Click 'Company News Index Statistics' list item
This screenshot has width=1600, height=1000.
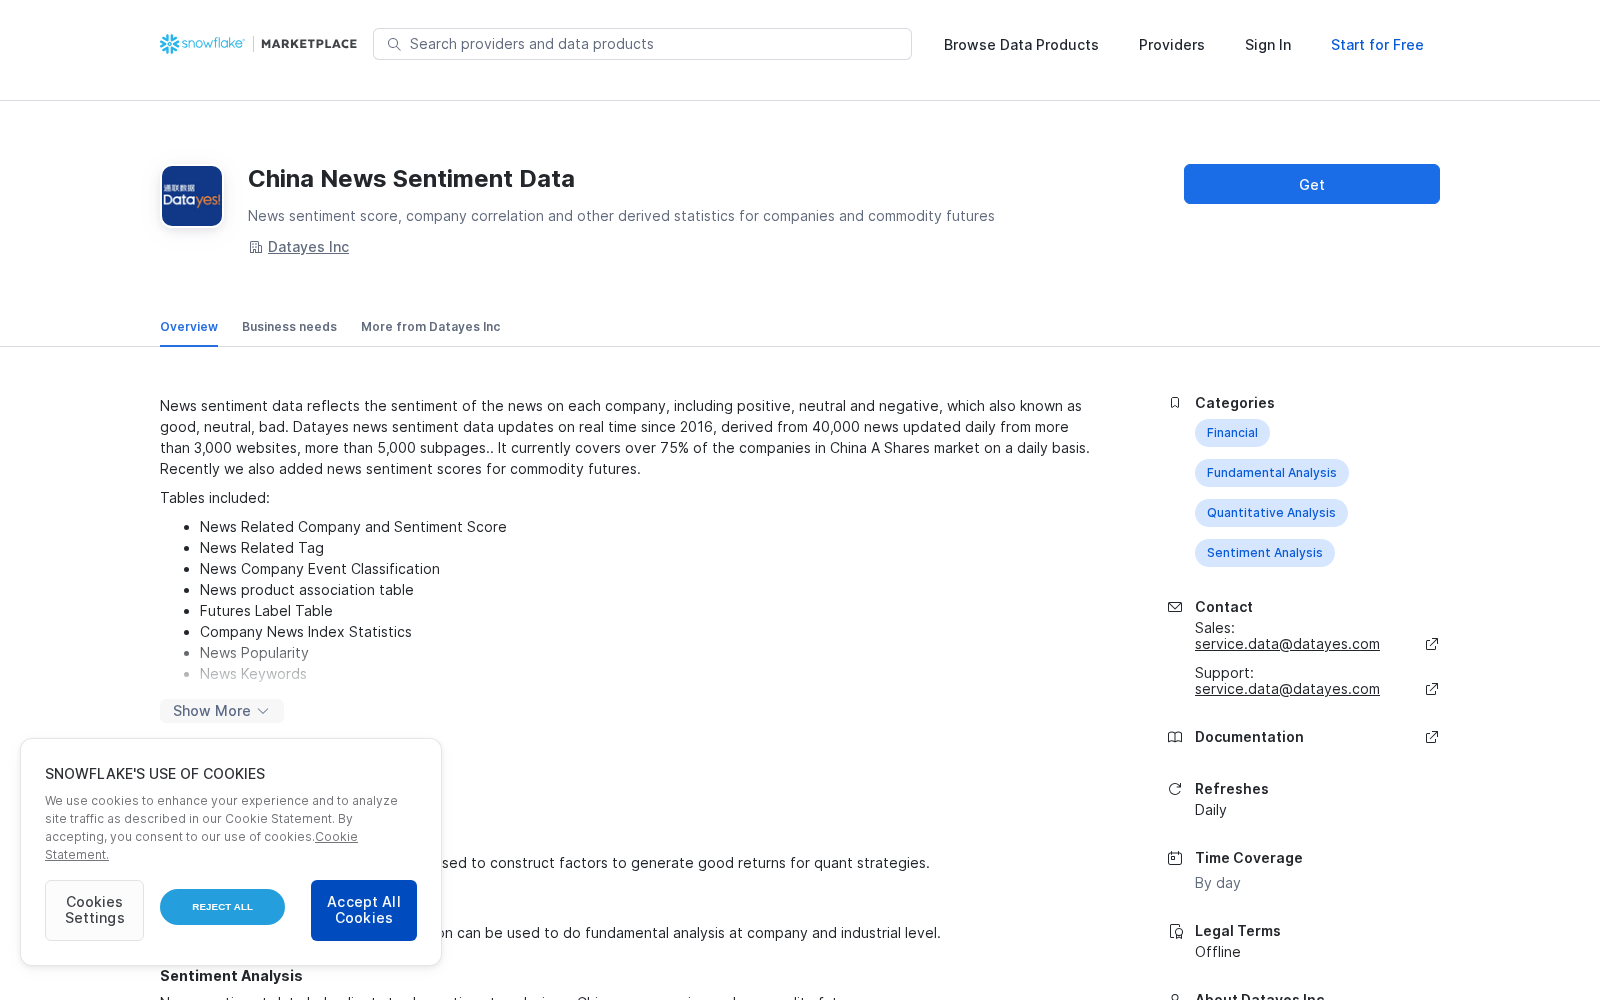[306, 632]
